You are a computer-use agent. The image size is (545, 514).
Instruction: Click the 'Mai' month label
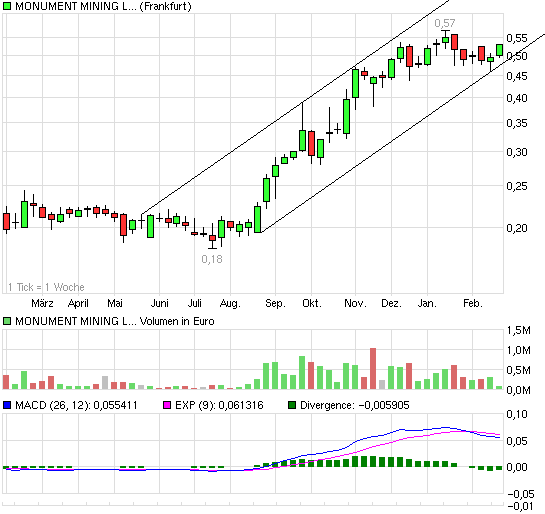point(115,303)
